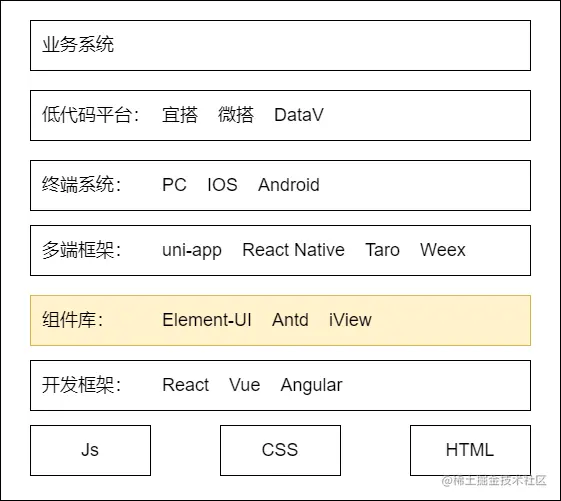Click the IOS text

pos(222,185)
